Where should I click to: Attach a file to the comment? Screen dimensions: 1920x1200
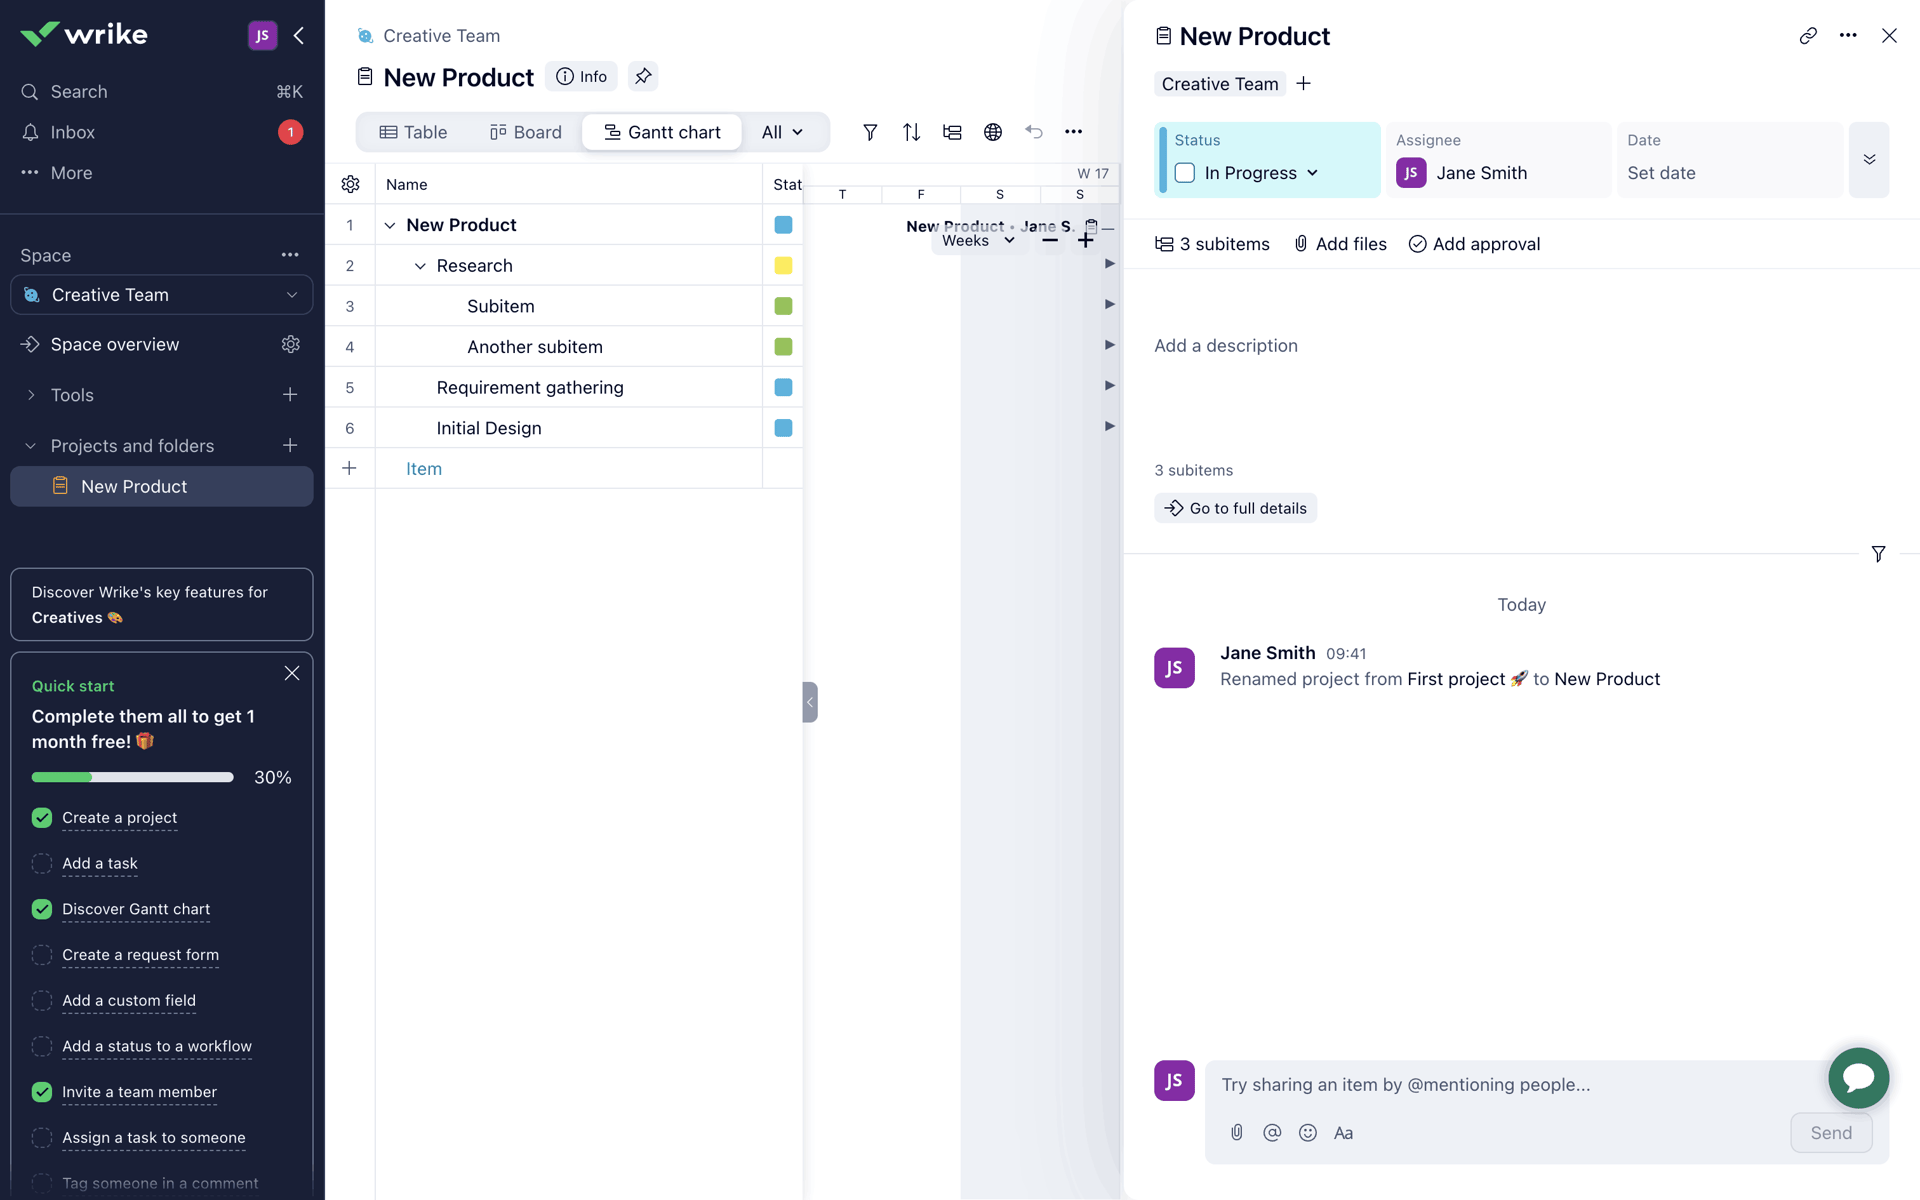[1237, 1132]
